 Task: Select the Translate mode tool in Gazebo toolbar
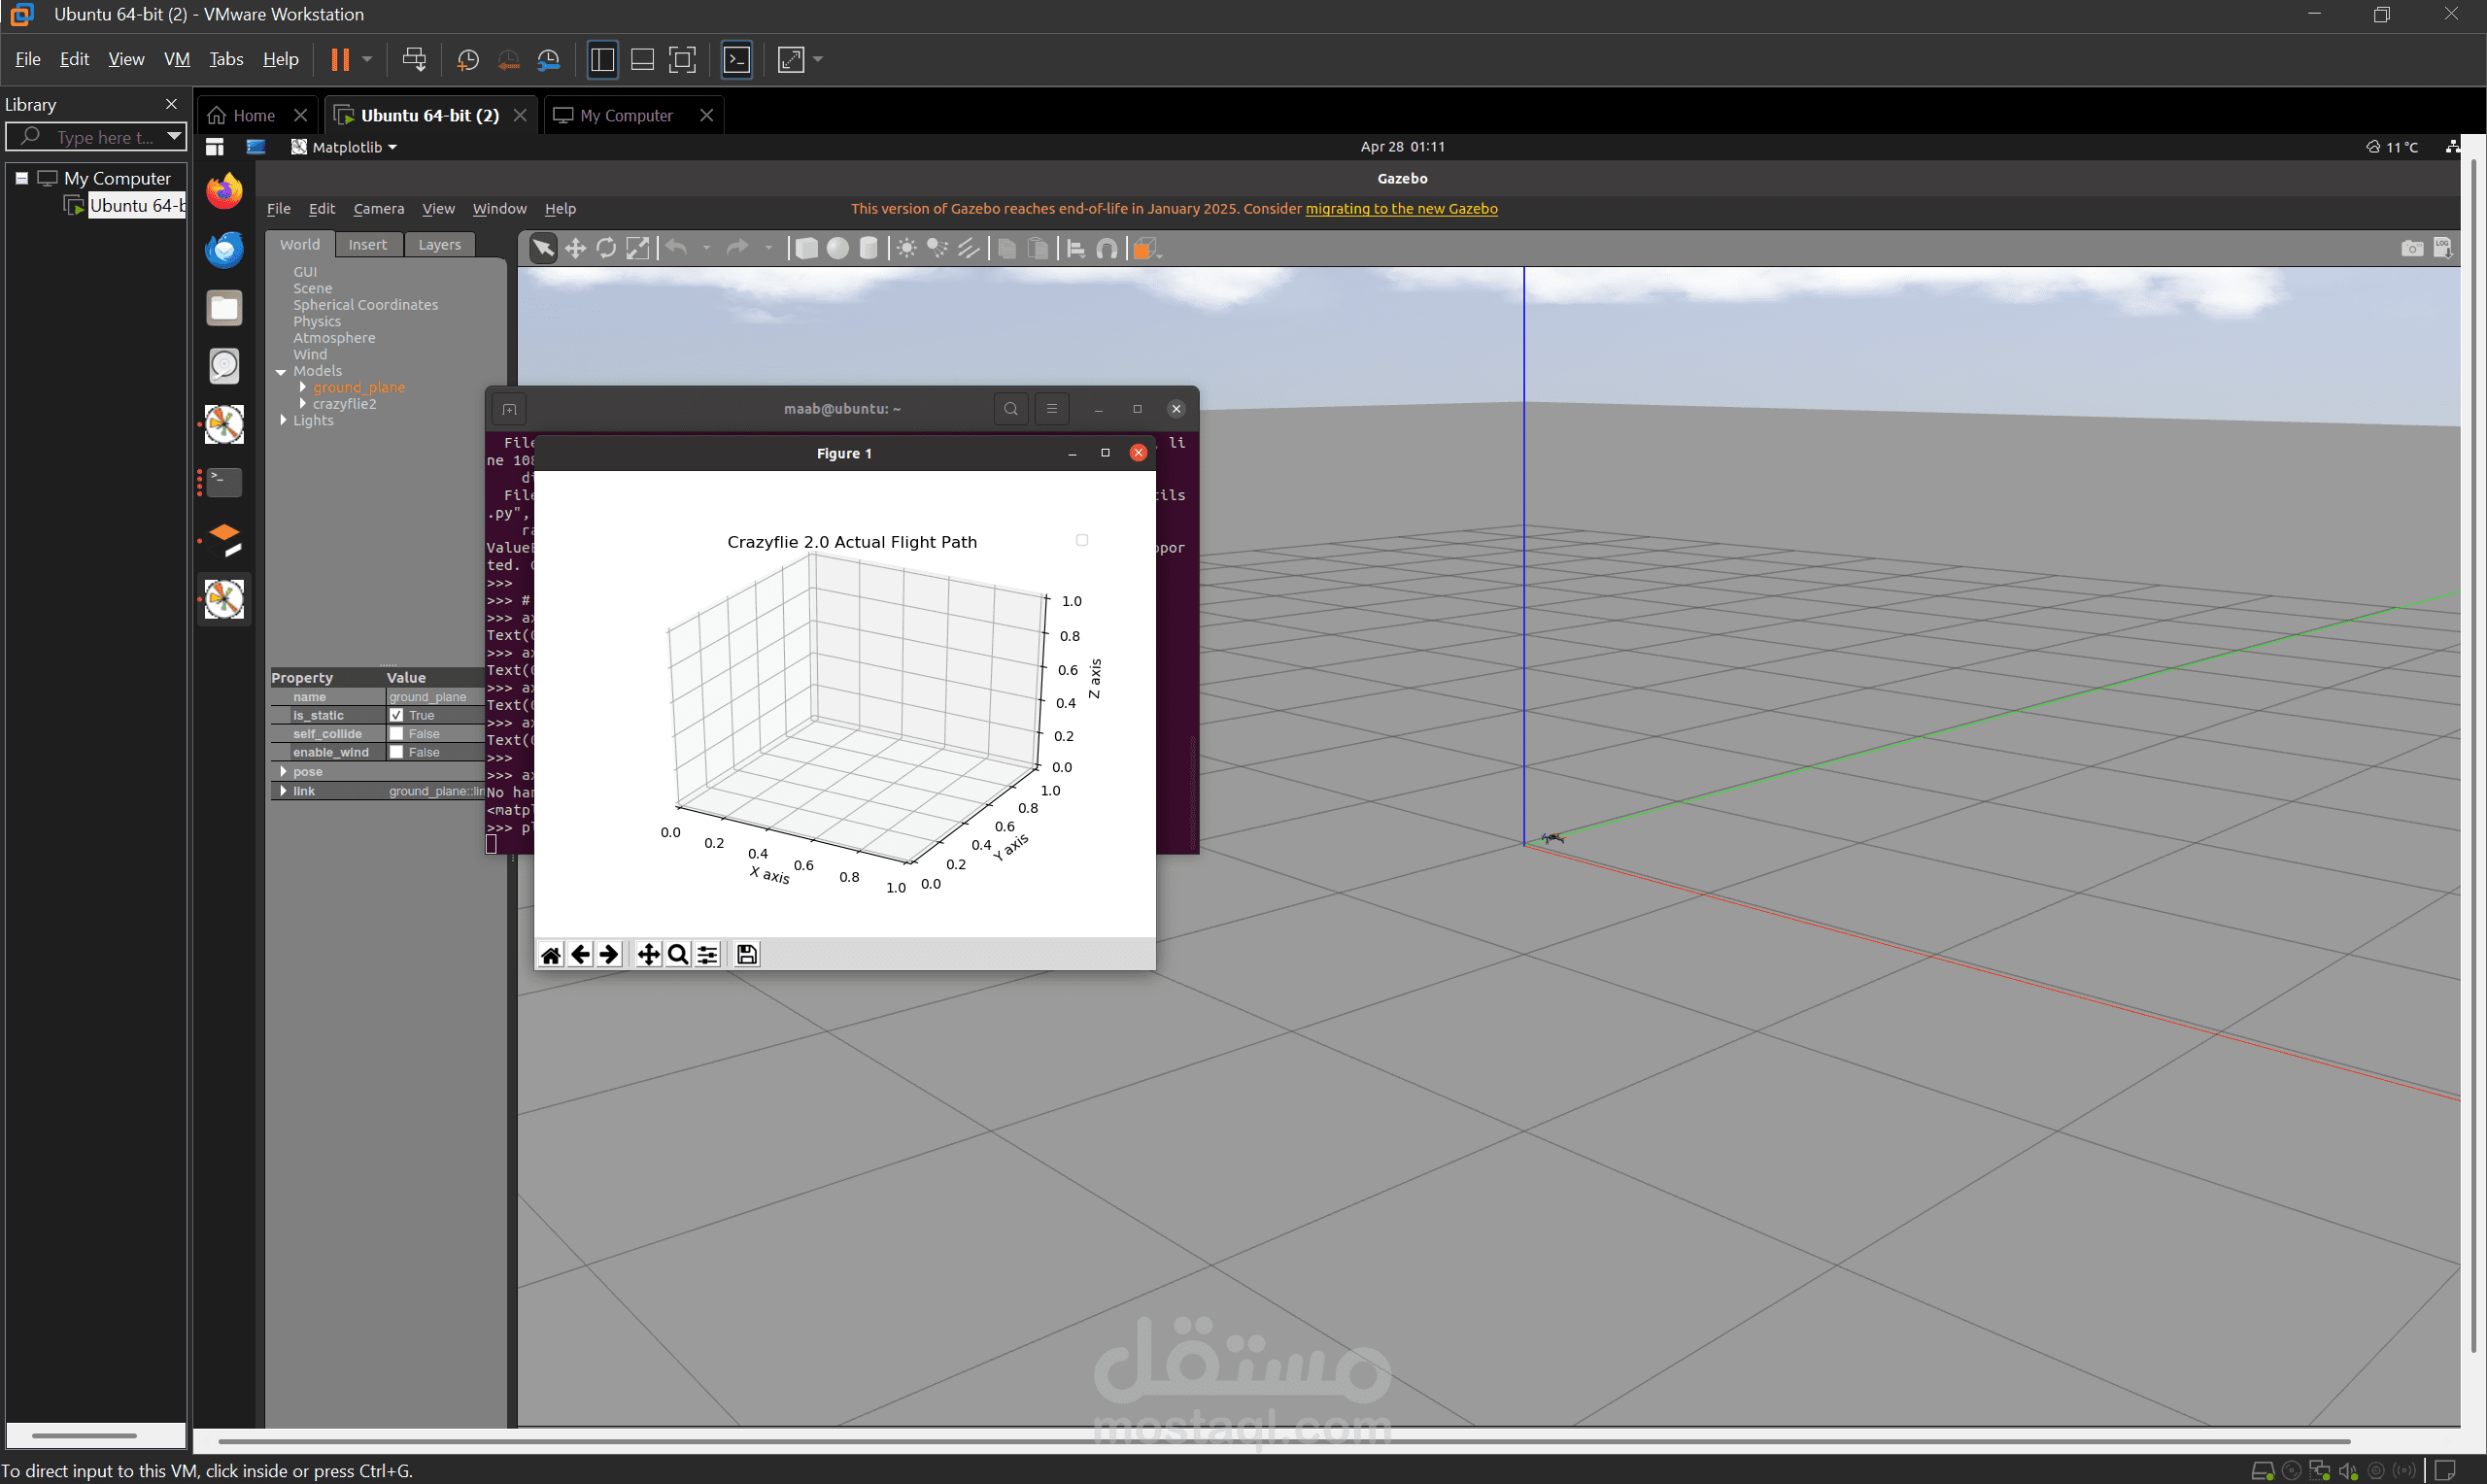pyautogui.click(x=575, y=248)
